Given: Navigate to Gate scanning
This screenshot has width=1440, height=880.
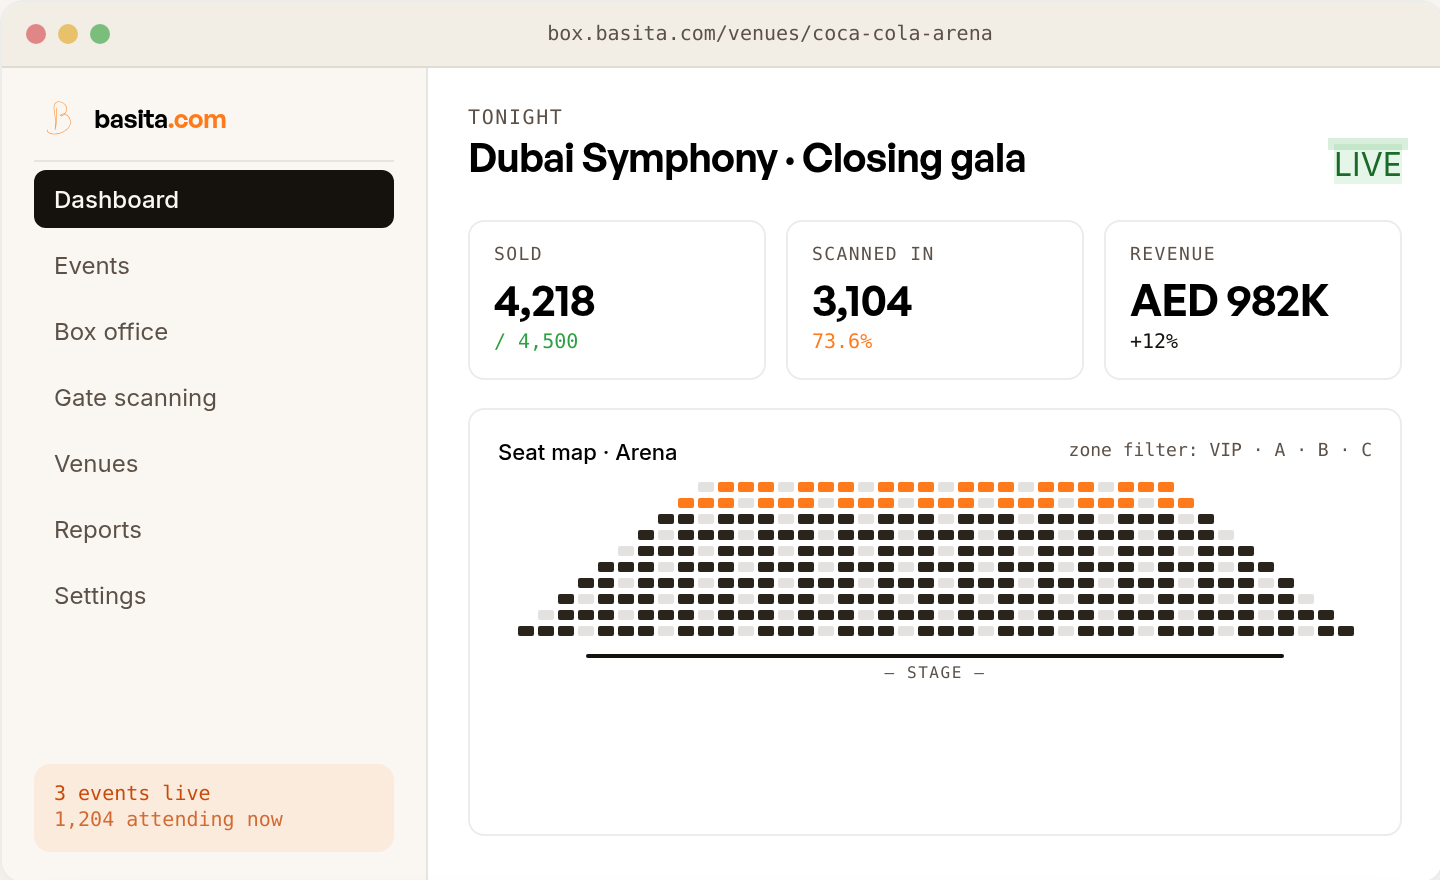Looking at the screenshot, I should (x=135, y=398).
